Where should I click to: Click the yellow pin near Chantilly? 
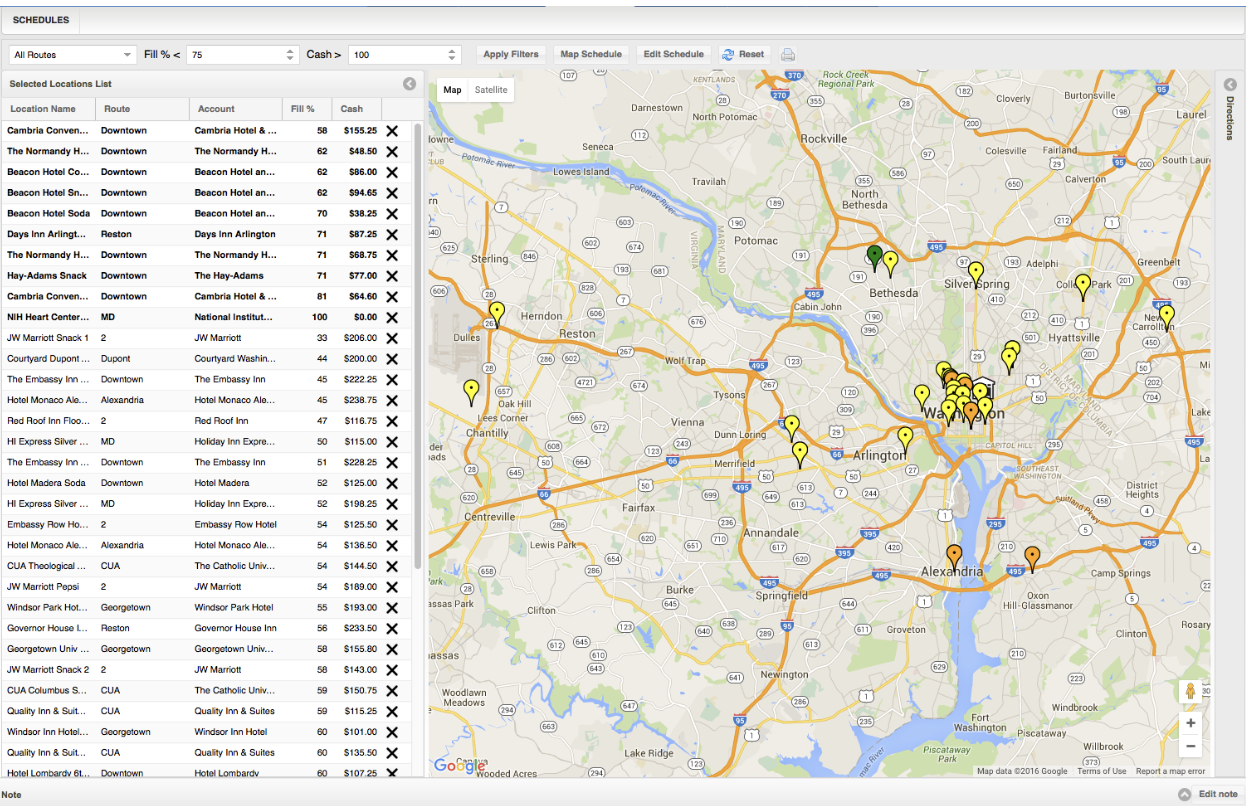[x=471, y=392]
